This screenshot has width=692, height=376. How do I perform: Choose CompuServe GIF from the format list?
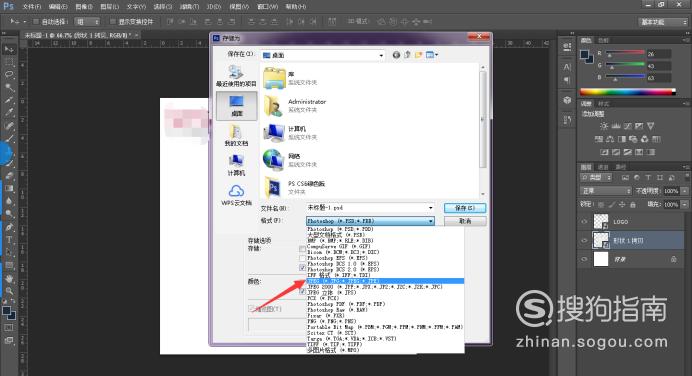point(385,247)
